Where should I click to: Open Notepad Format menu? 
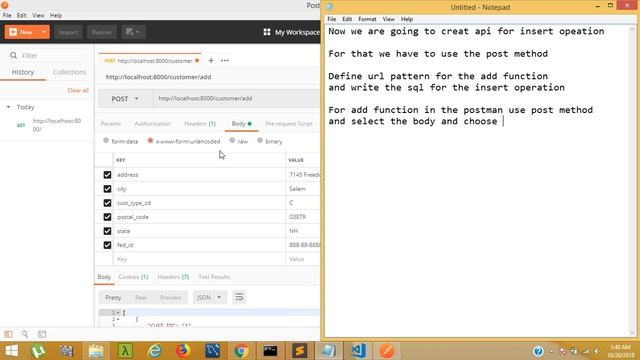pos(367,19)
